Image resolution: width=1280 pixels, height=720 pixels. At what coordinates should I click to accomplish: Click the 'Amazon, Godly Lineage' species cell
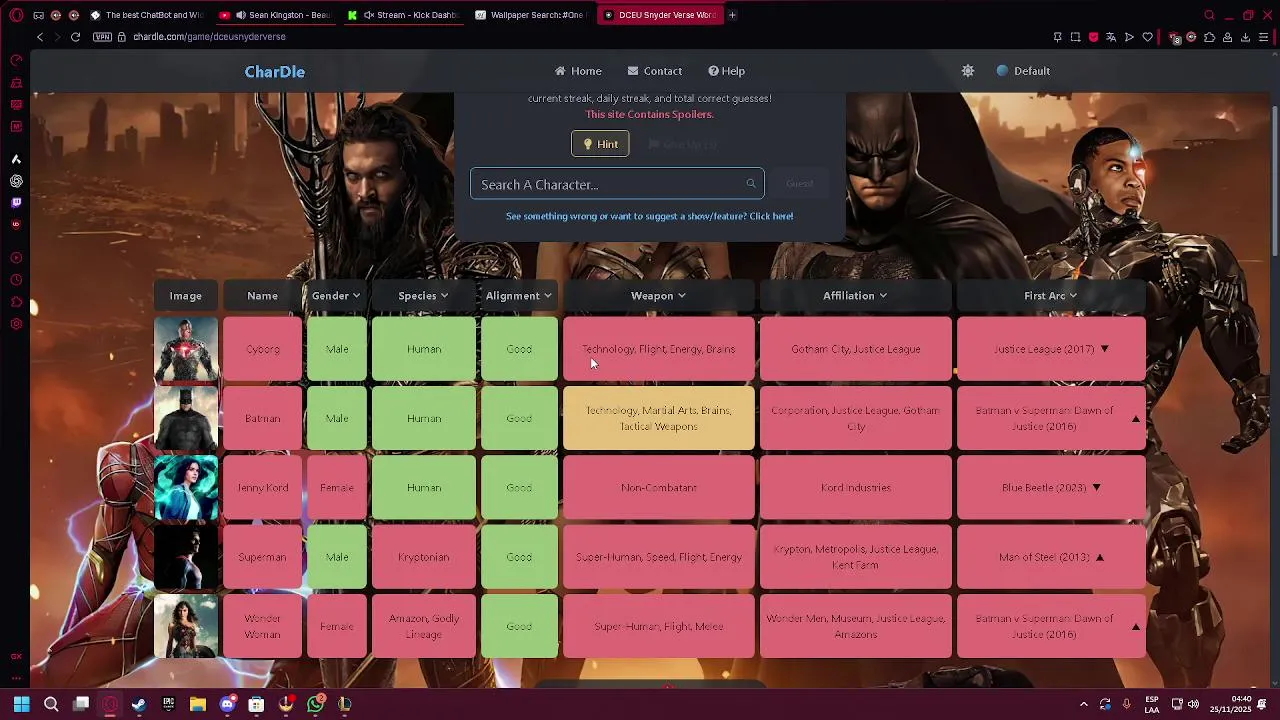[x=423, y=626]
